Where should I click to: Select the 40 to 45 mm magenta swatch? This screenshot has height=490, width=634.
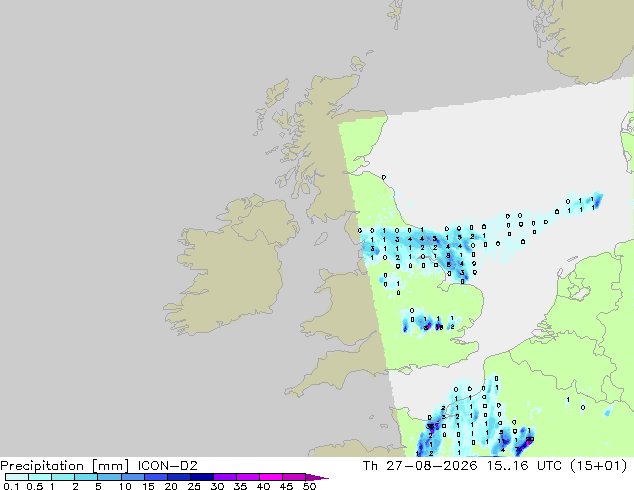pyautogui.click(x=271, y=477)
